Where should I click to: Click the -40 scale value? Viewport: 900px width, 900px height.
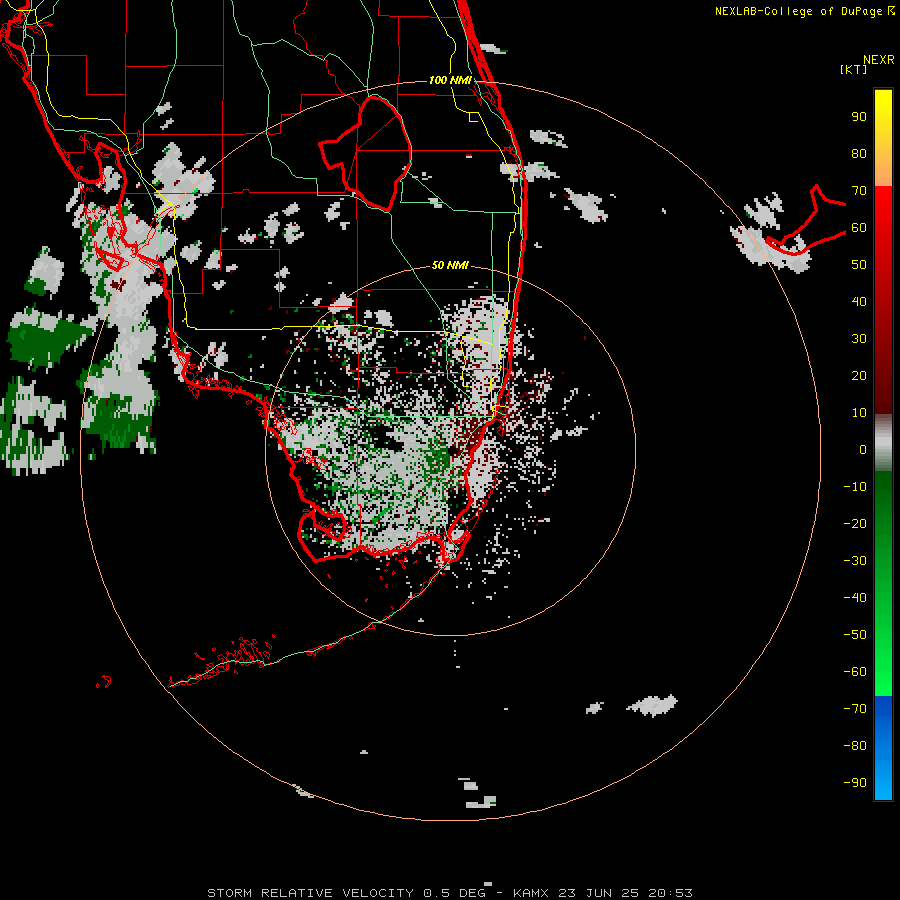tap(855, 598)
